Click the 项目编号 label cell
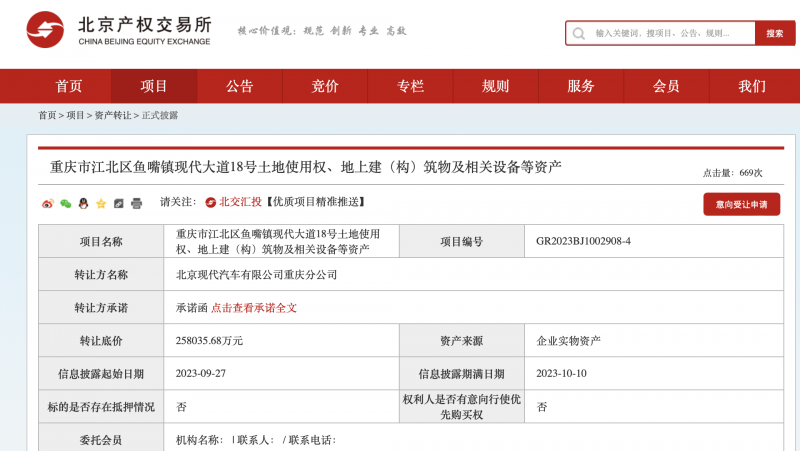 462,241
